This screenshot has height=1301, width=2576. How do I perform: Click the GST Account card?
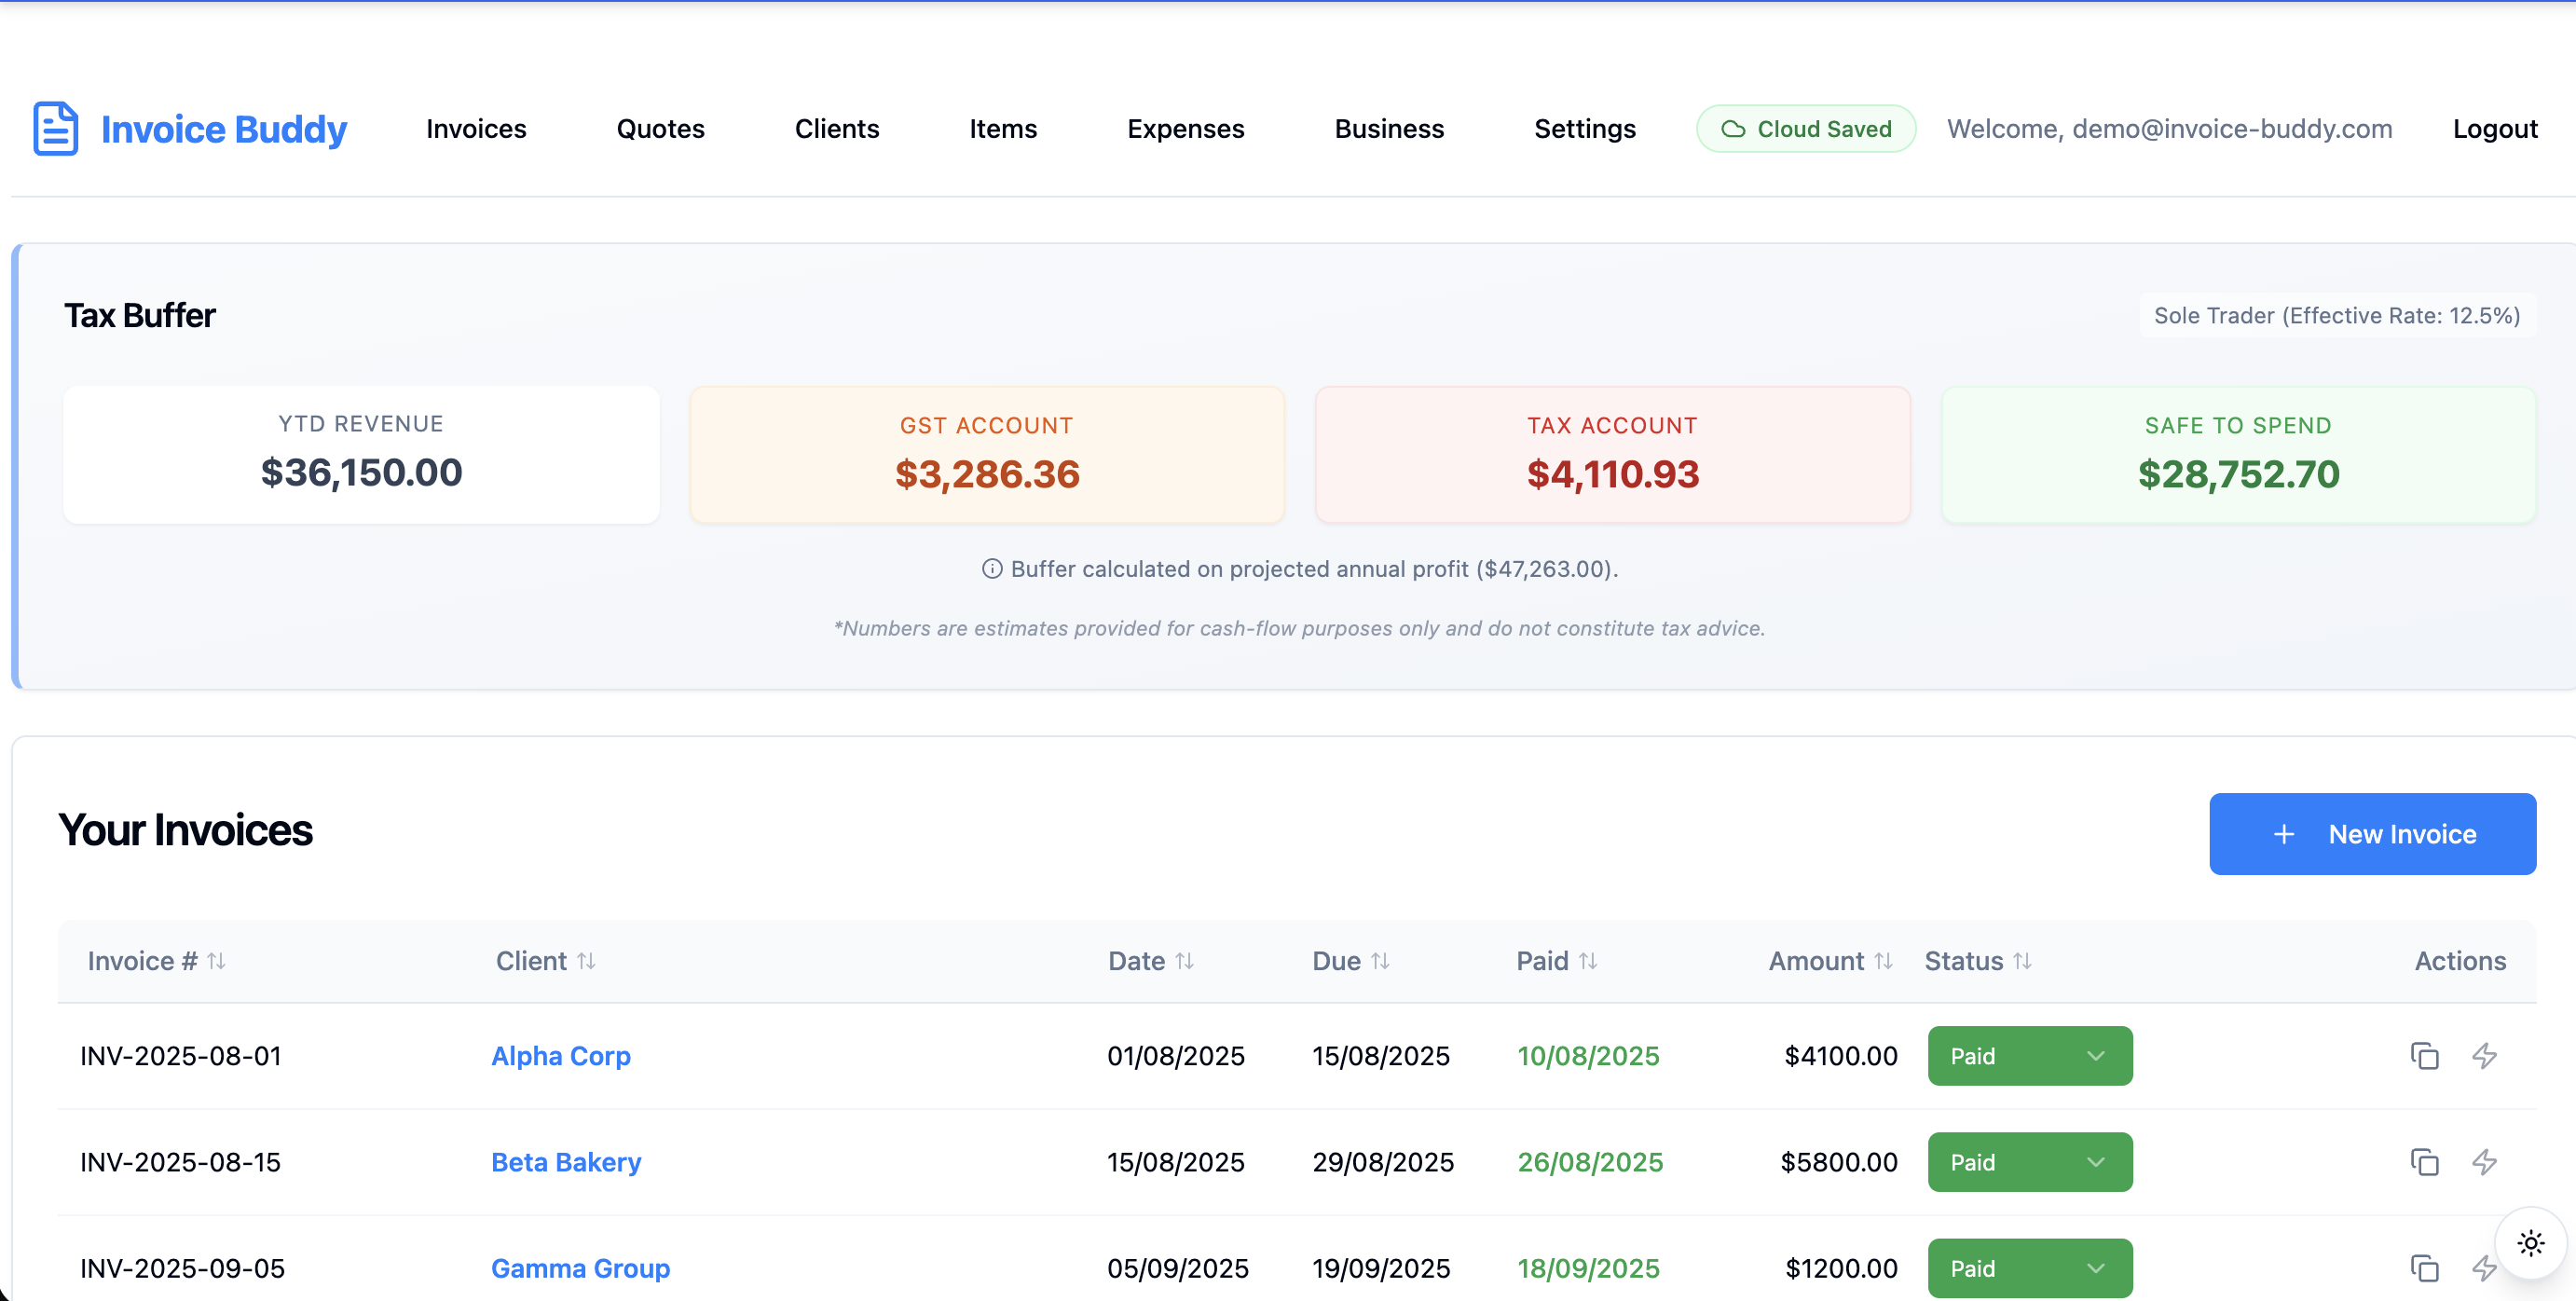tap(987, 454)
